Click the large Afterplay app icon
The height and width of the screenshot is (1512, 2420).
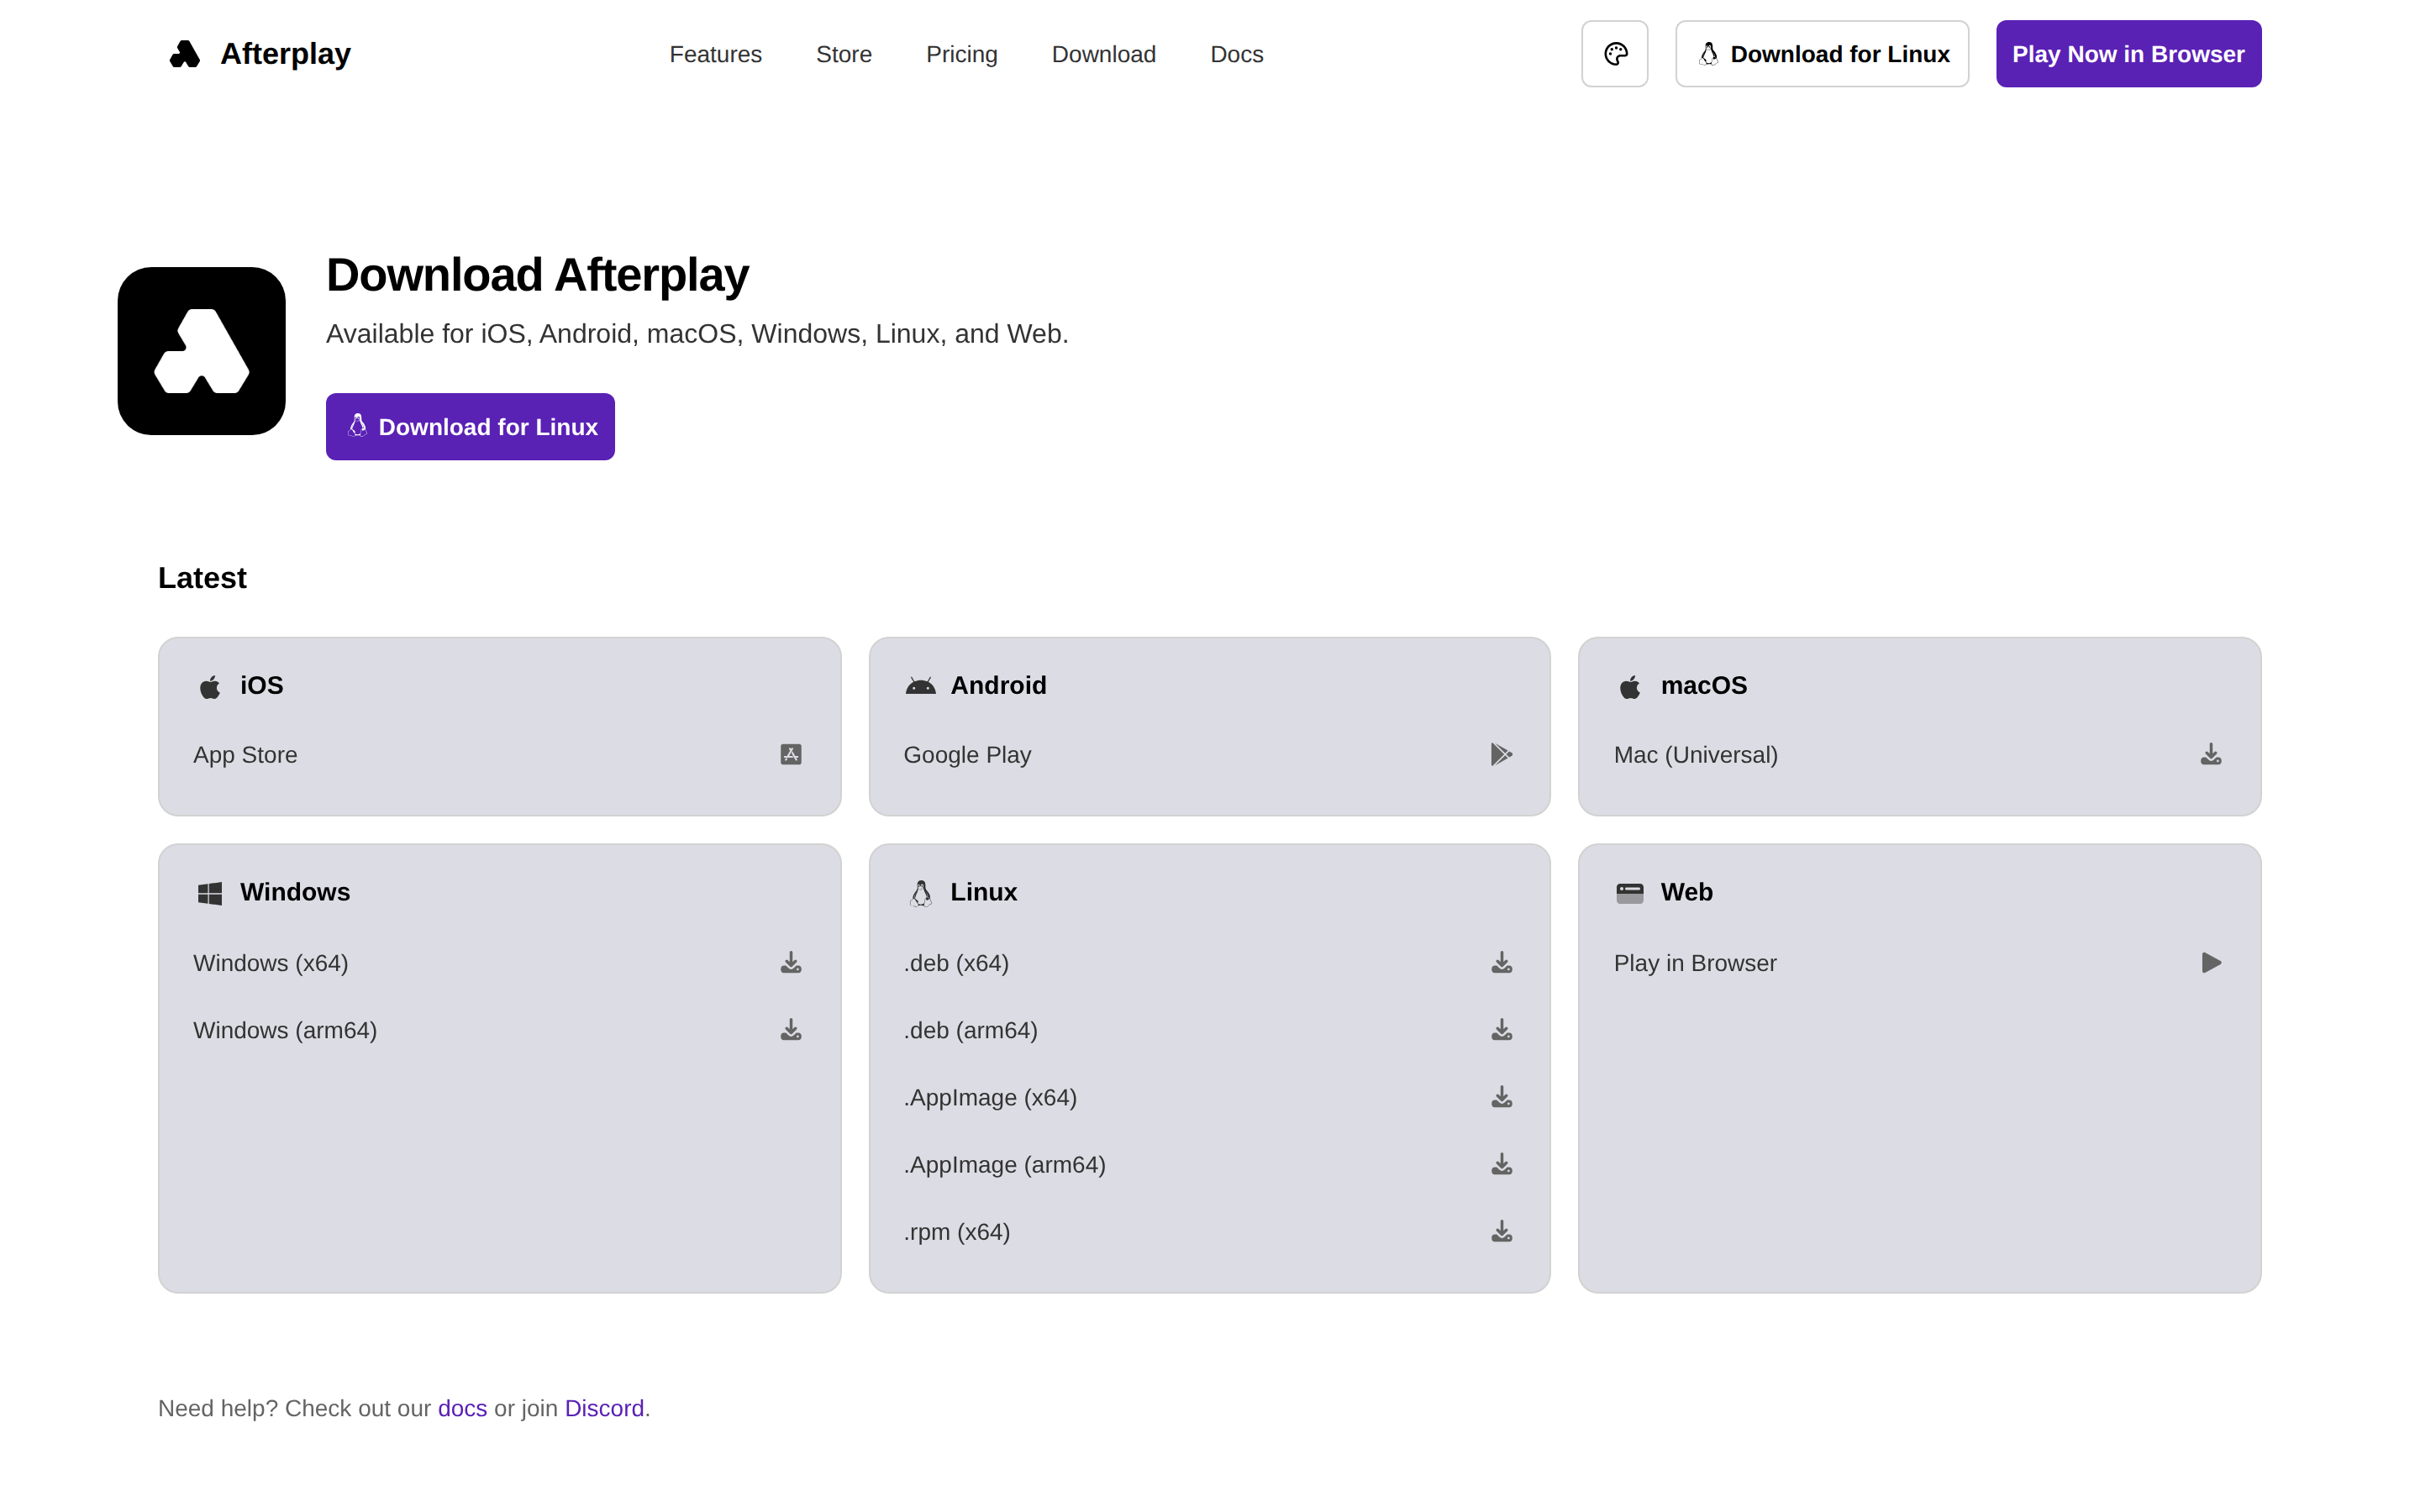click(x=202, y=351)
